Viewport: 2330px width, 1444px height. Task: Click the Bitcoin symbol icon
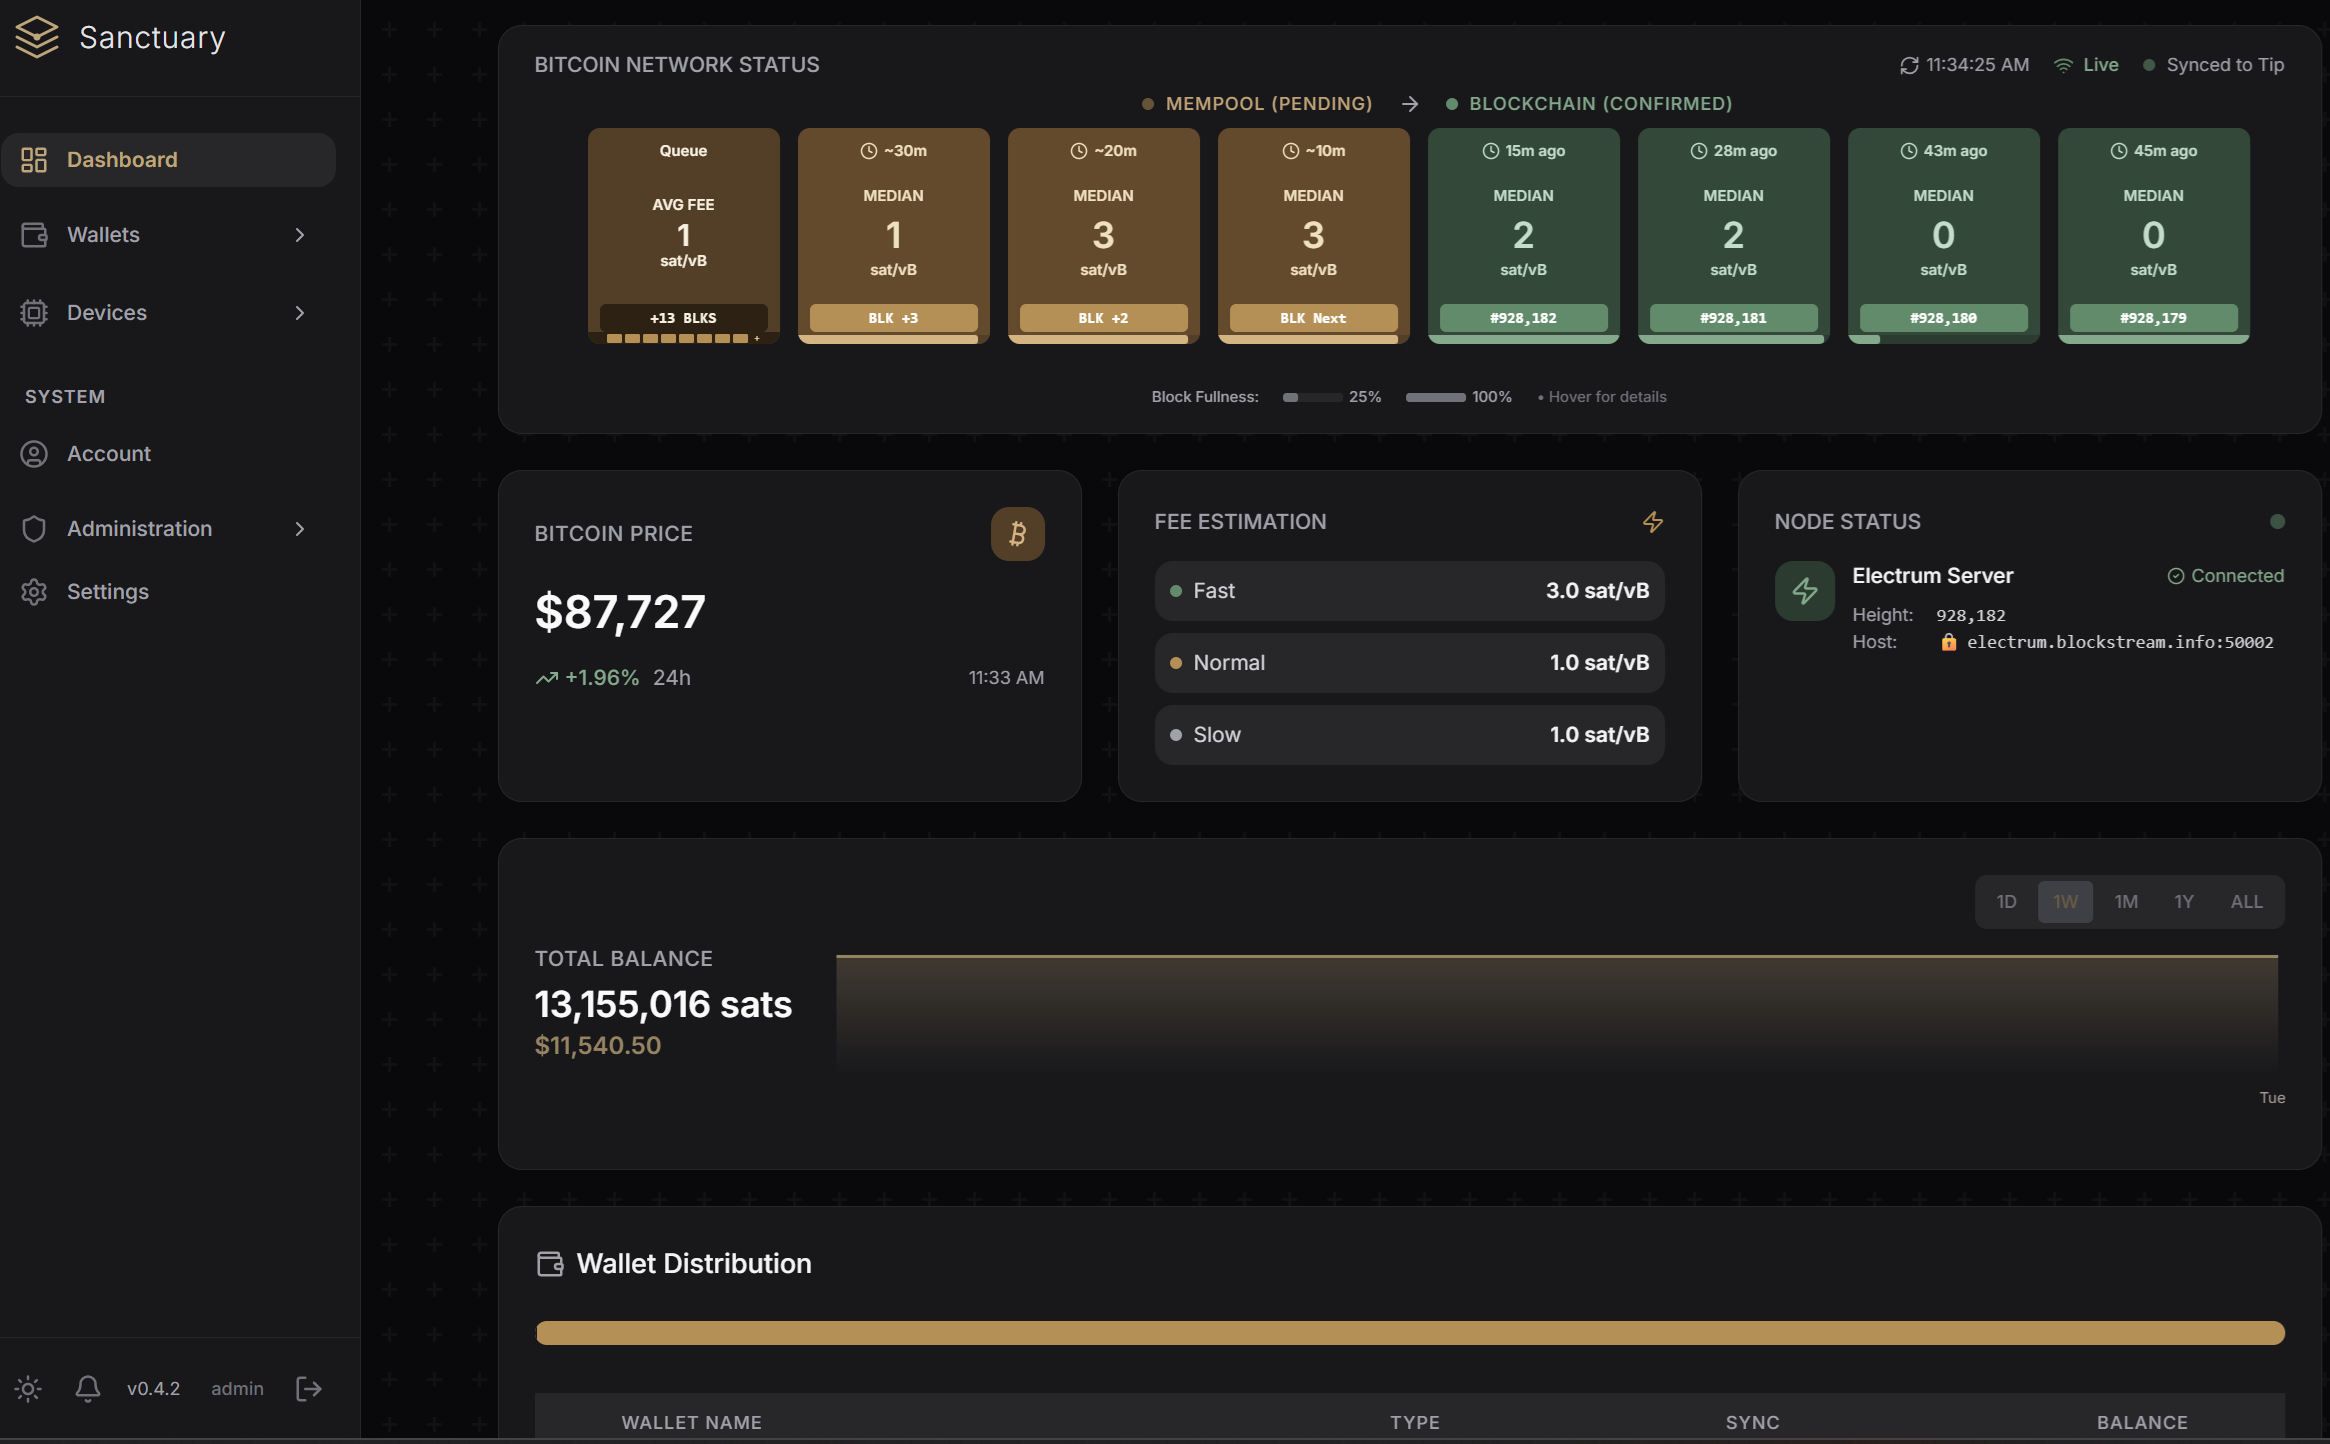(x=1018, y=534)
